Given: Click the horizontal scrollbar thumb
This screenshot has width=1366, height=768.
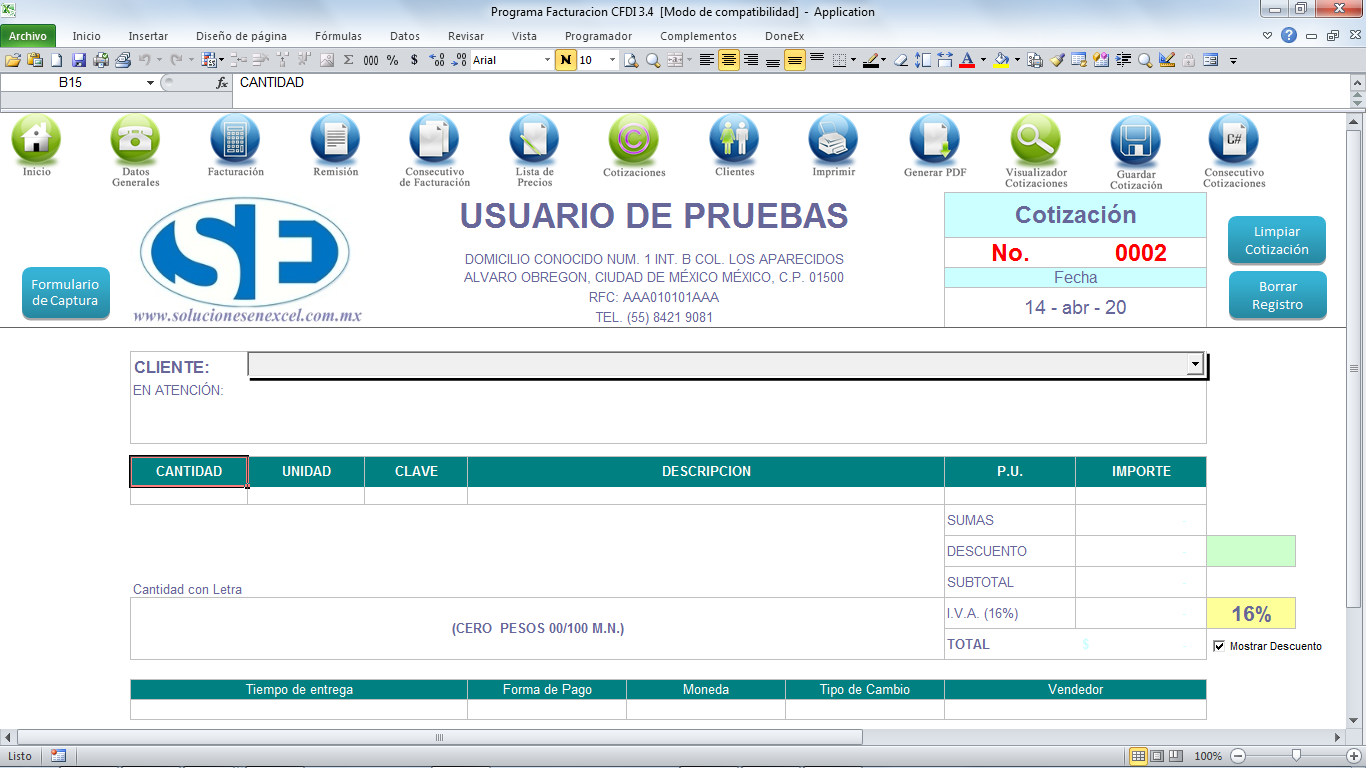Looking at the screenshot, I should (439, 738).
